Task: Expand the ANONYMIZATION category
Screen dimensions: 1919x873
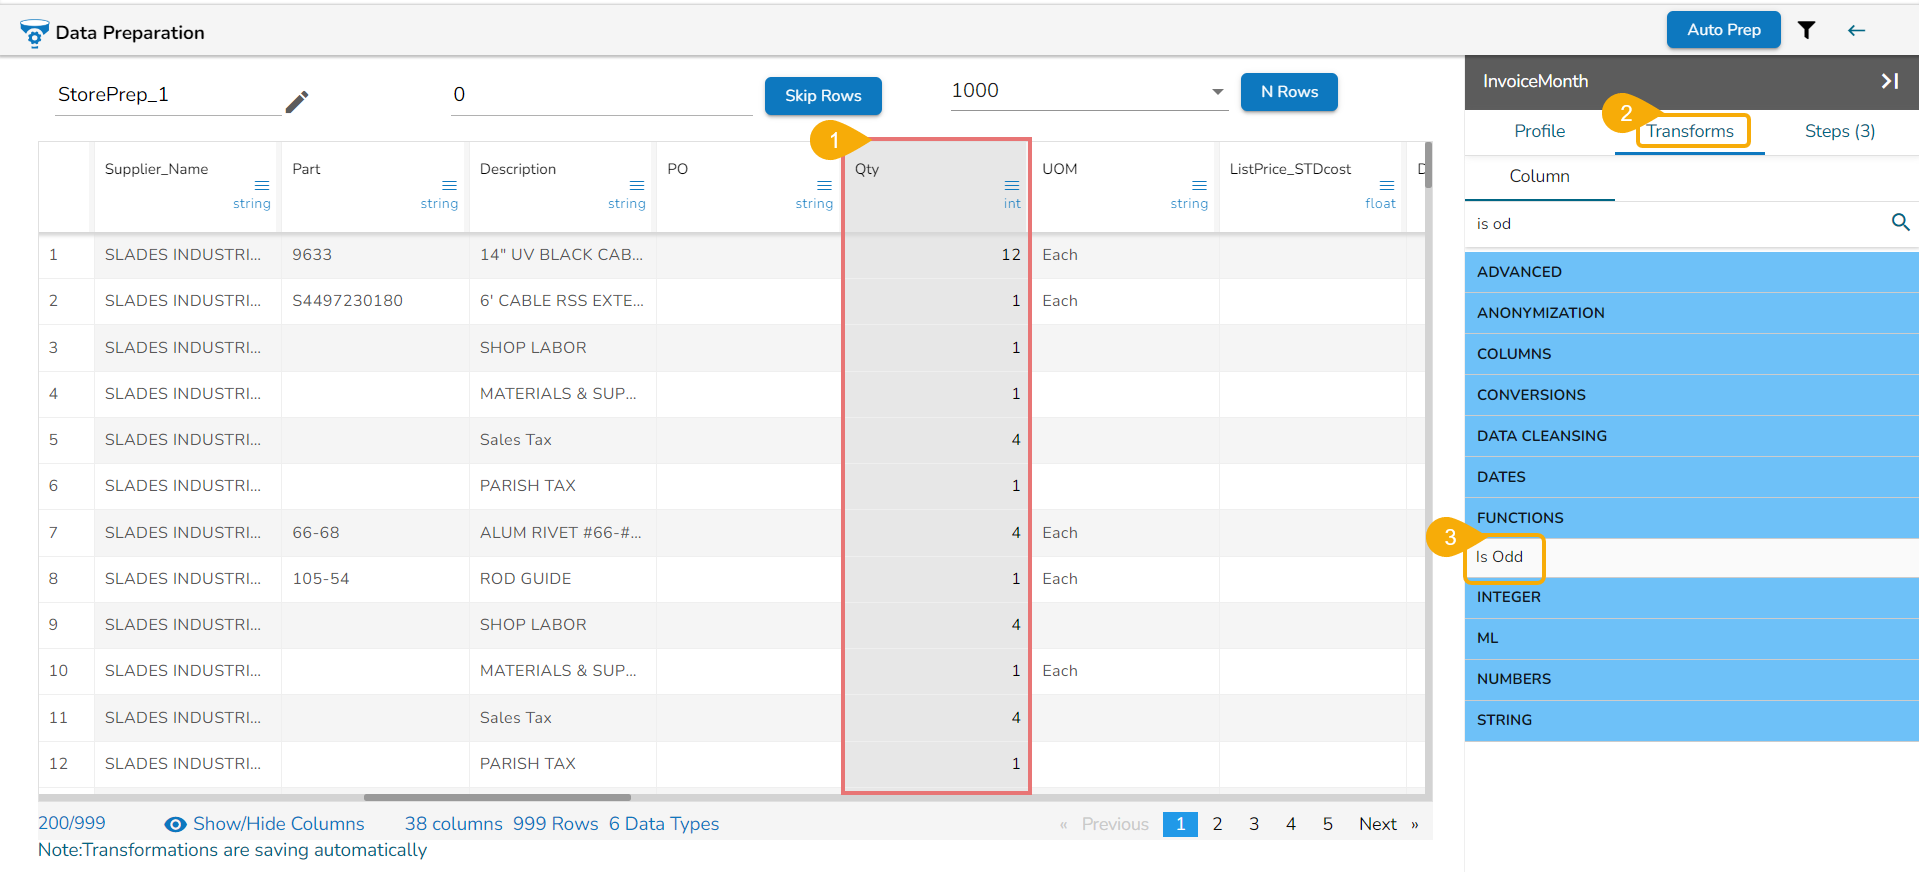Action: (x=1691, y=313)
